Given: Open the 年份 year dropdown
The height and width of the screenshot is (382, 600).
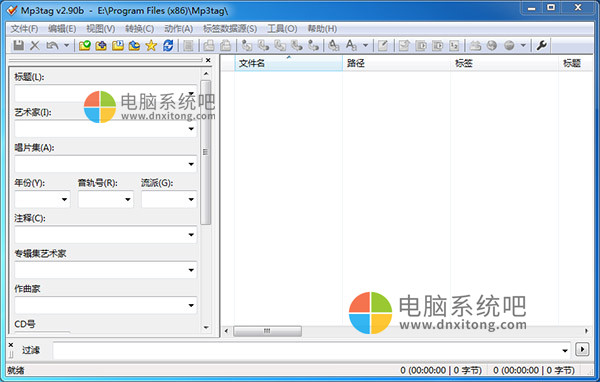Looking at the screenshot, I should (x=64, y=199).
